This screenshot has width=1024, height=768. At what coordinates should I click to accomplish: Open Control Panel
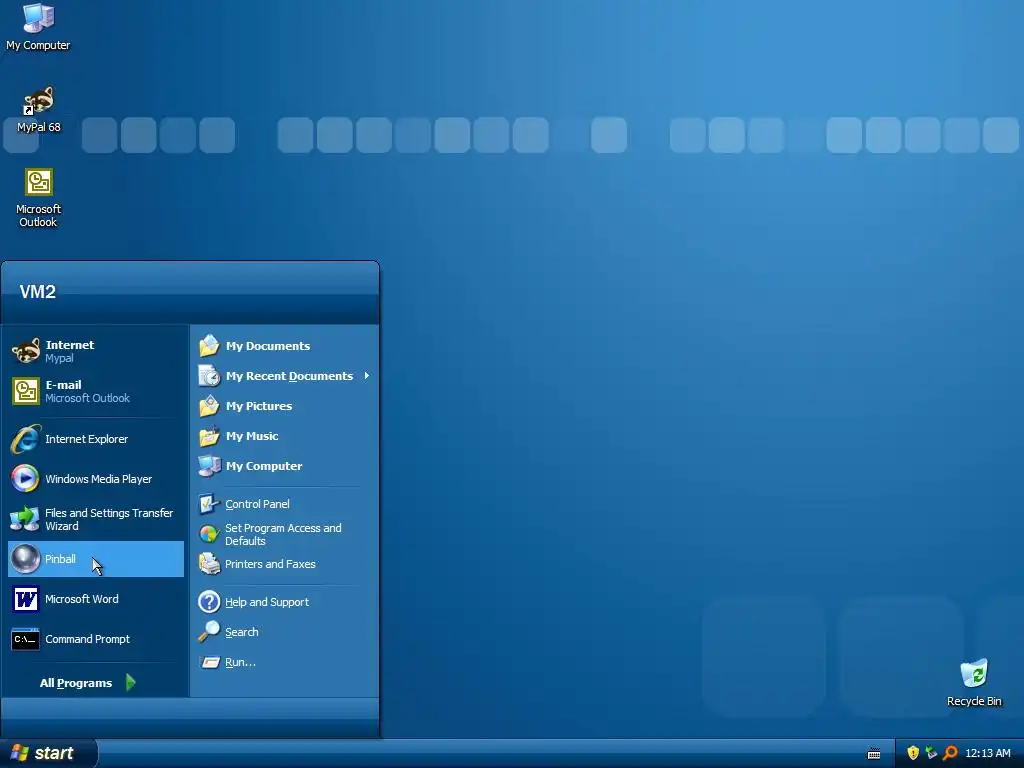[x=285, y=504]
